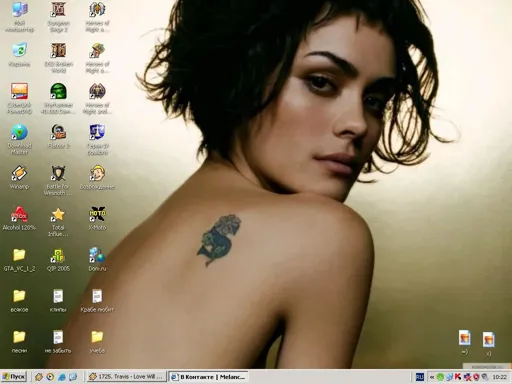
Task: Select the Крабе любит text file
Action: 97,300
